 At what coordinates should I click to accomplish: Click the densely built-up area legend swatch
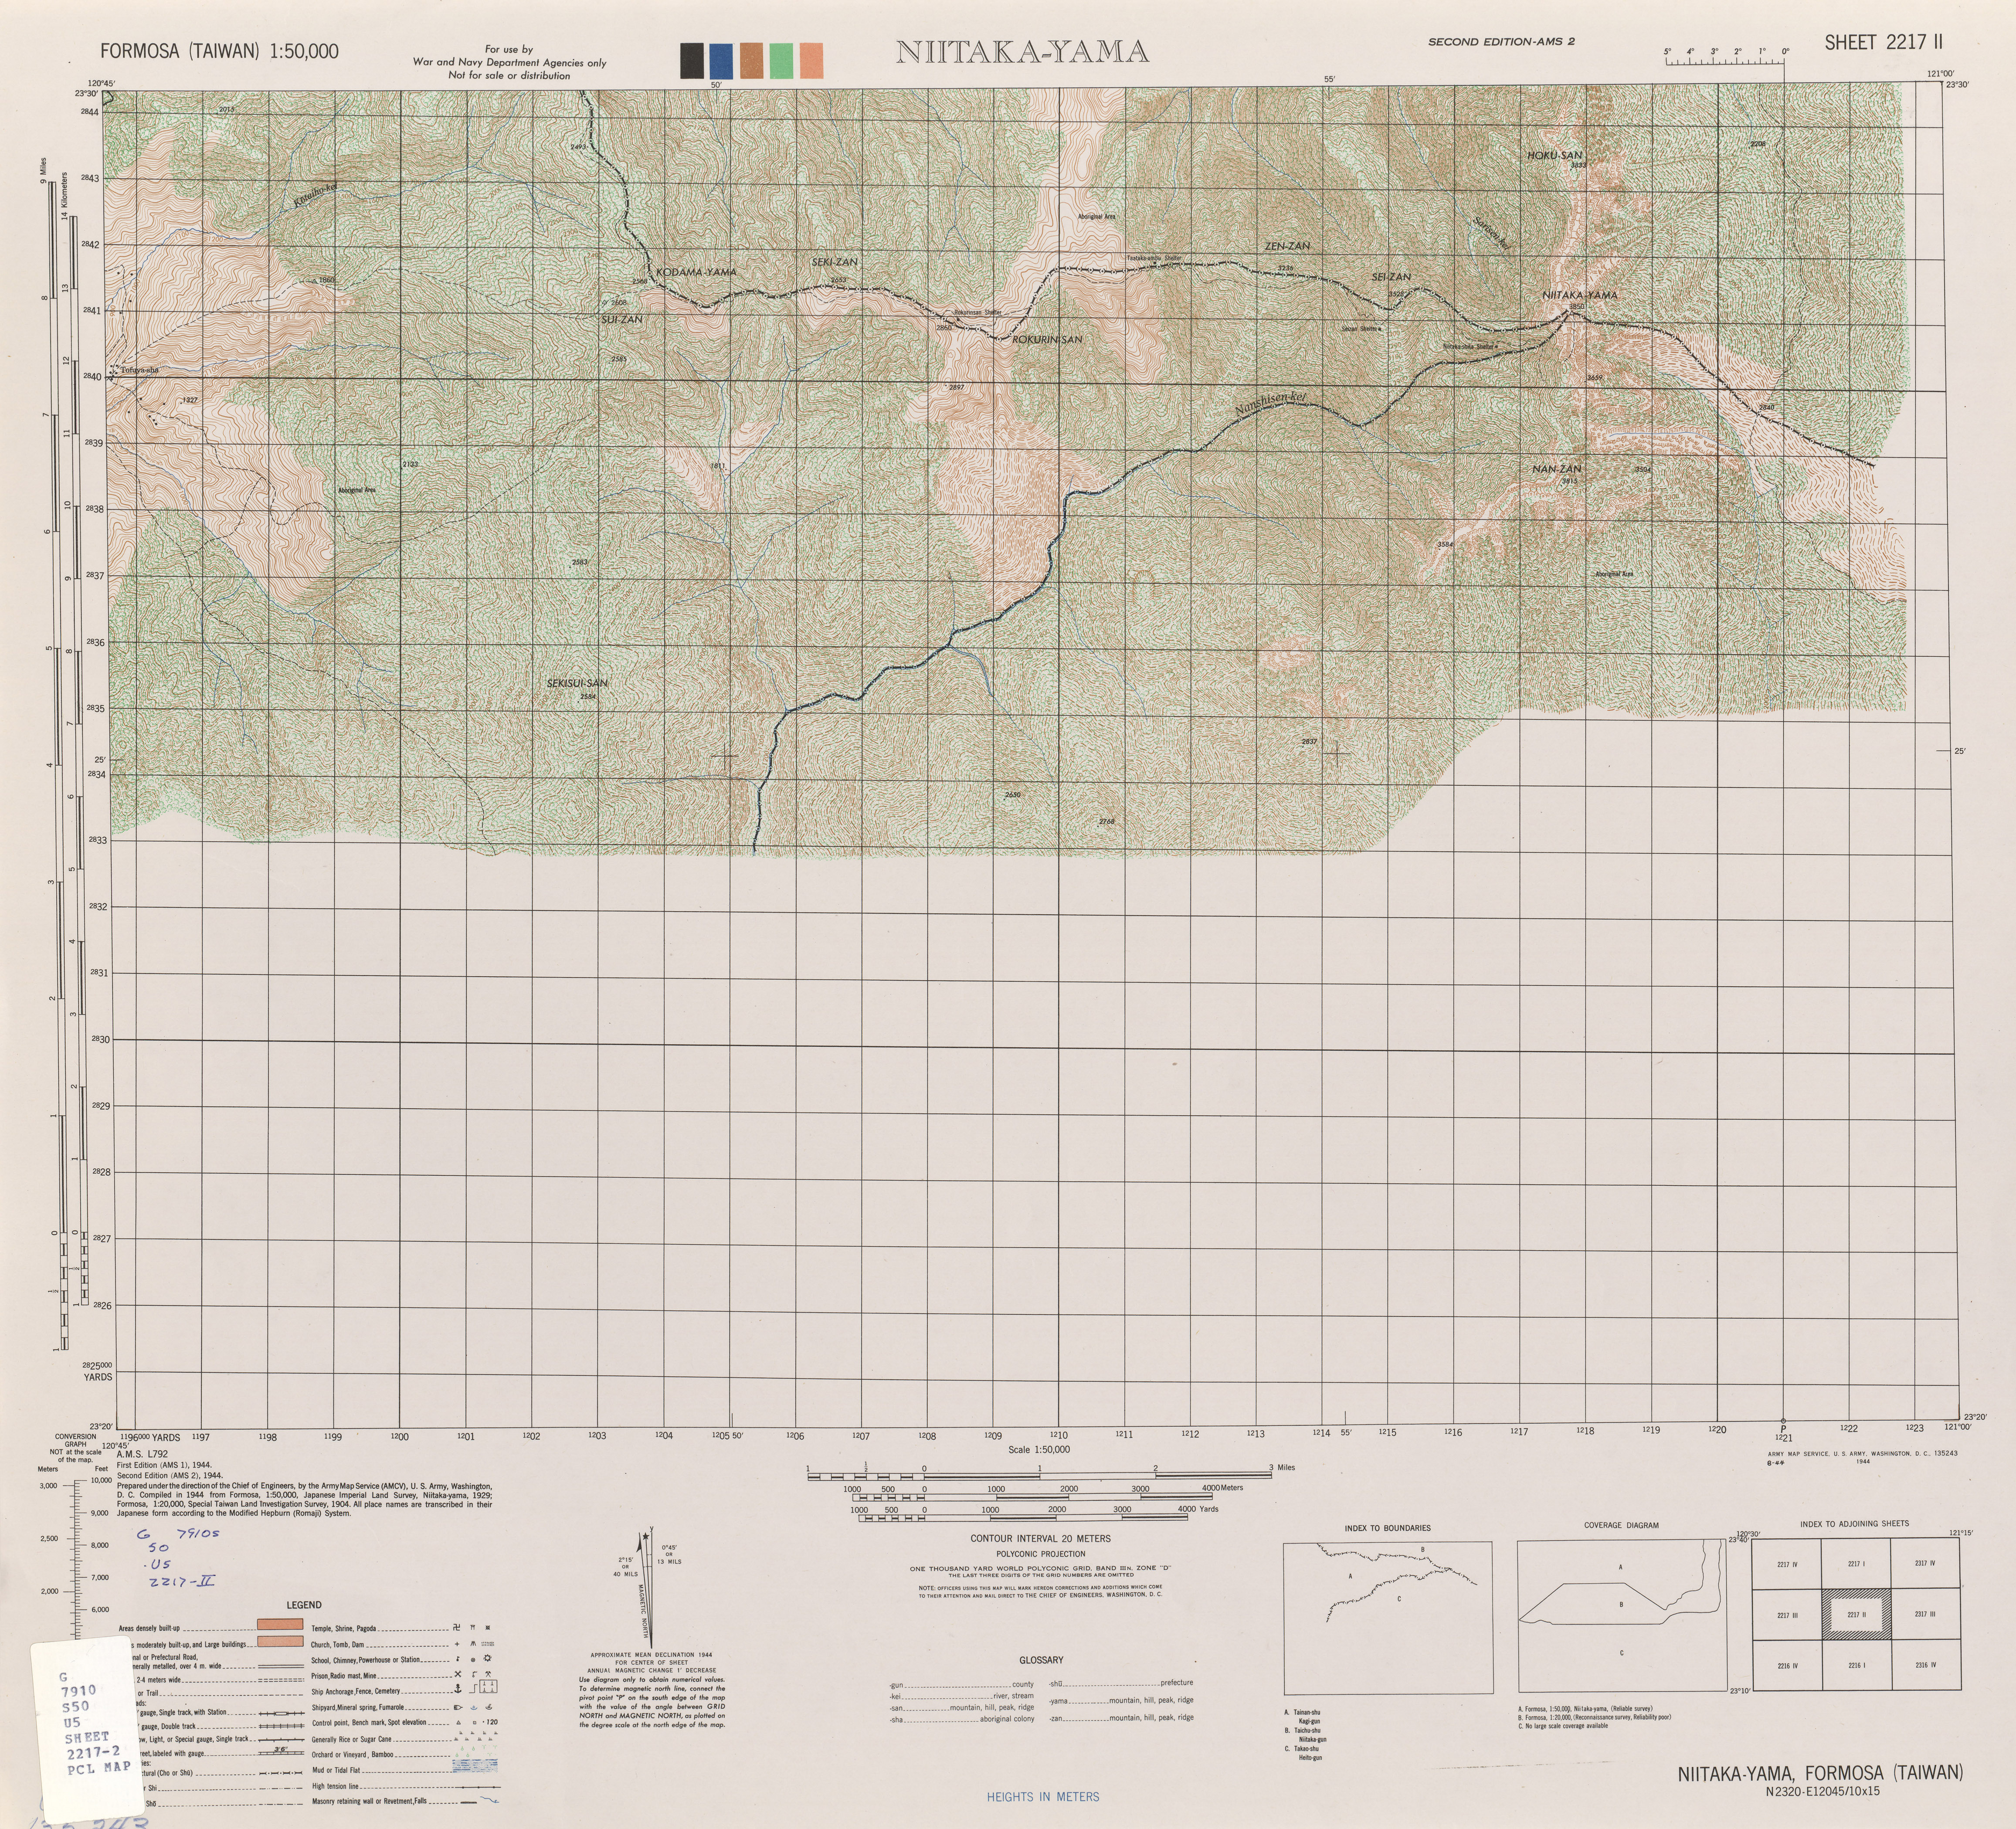tap(280, 1624)
